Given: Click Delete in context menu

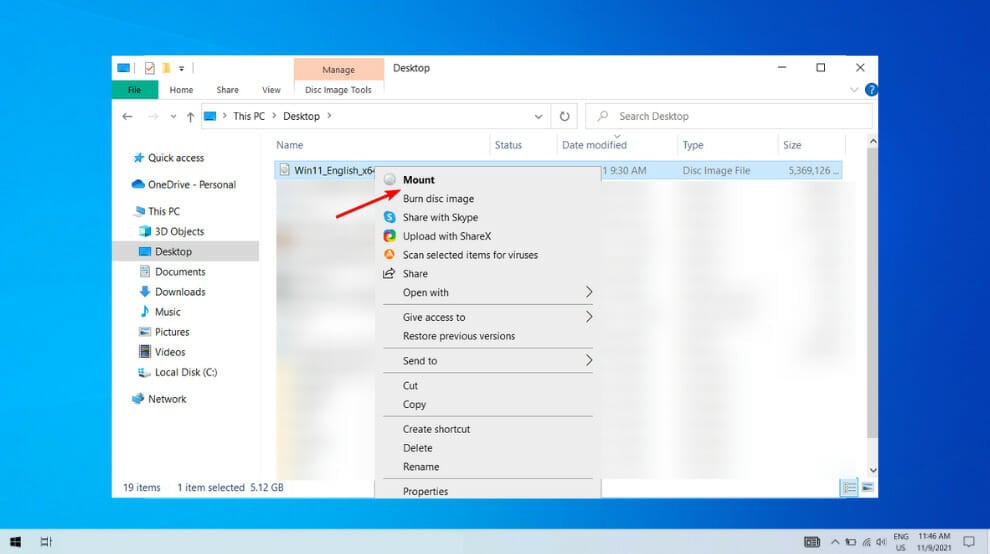Looking at the screenshot, I should tap(417, 448).
